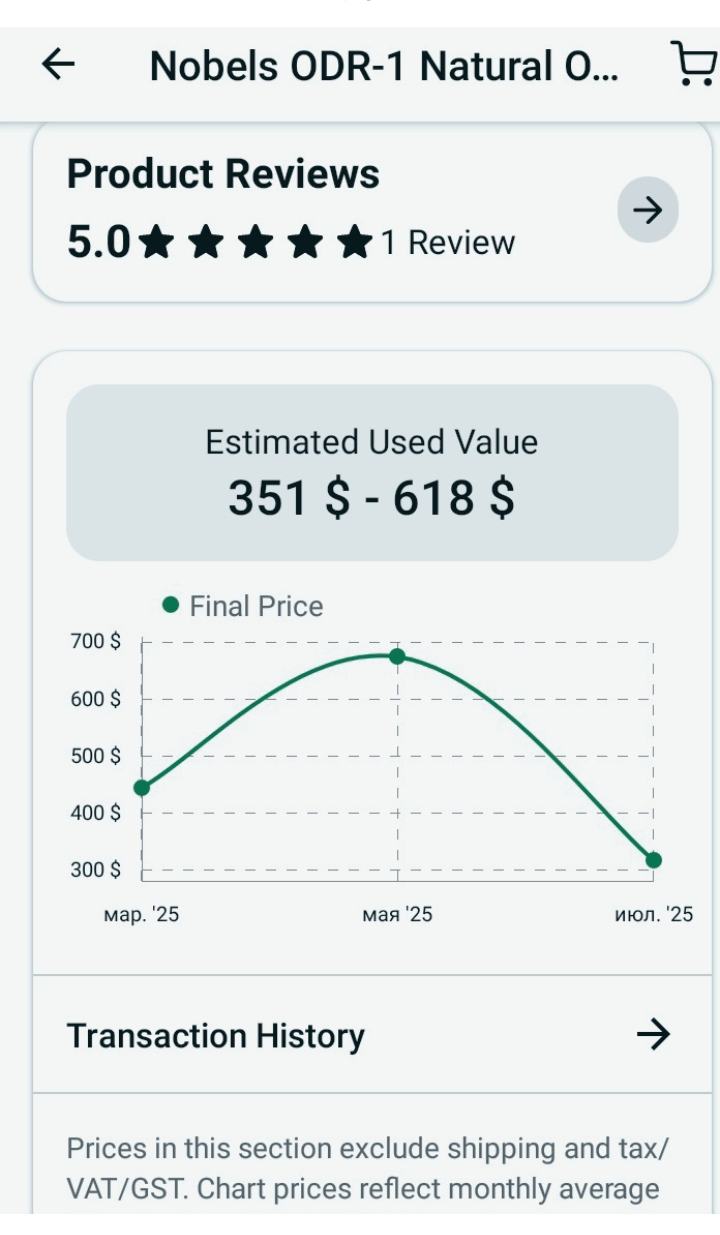
Task: Tap the Estimated Used Value box
Action: pyautogui.click(x=372, y=473)
